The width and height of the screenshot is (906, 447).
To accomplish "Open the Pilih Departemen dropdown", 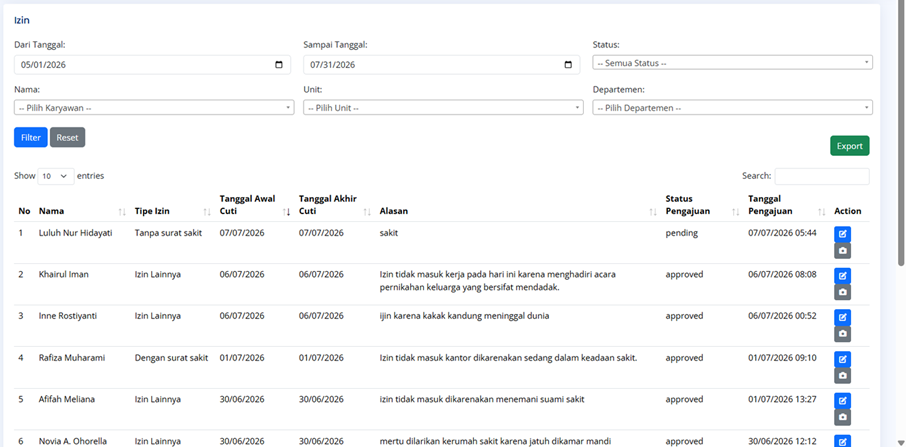I will [732, 107].
